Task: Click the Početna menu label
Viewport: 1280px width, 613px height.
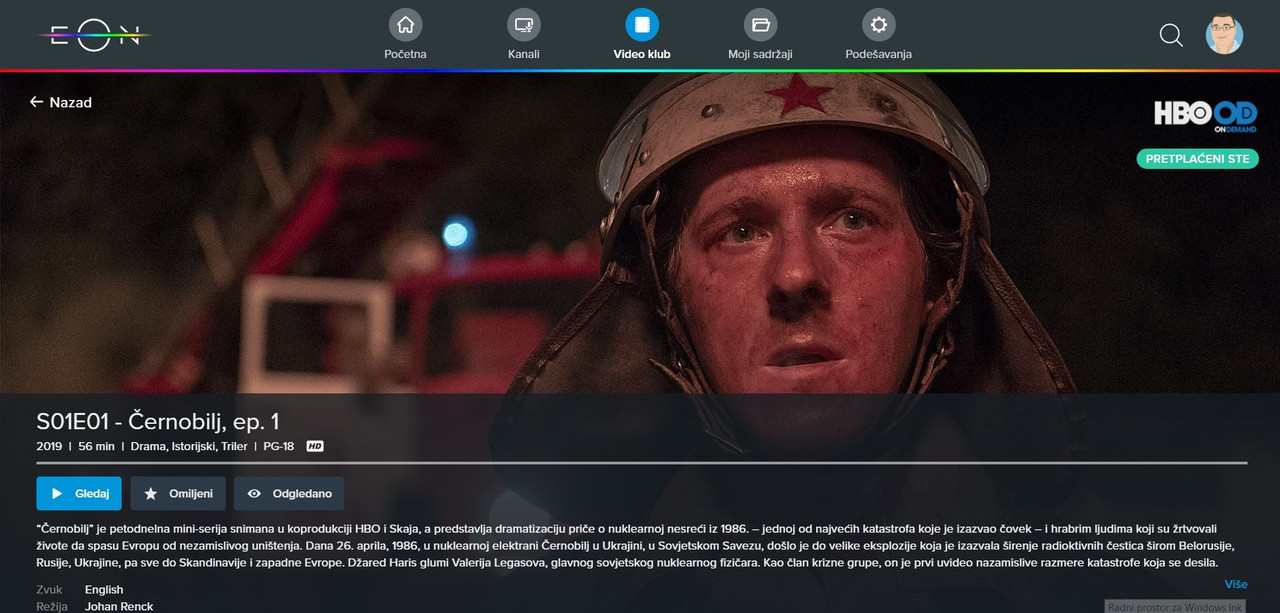Action: click(405, 54)
